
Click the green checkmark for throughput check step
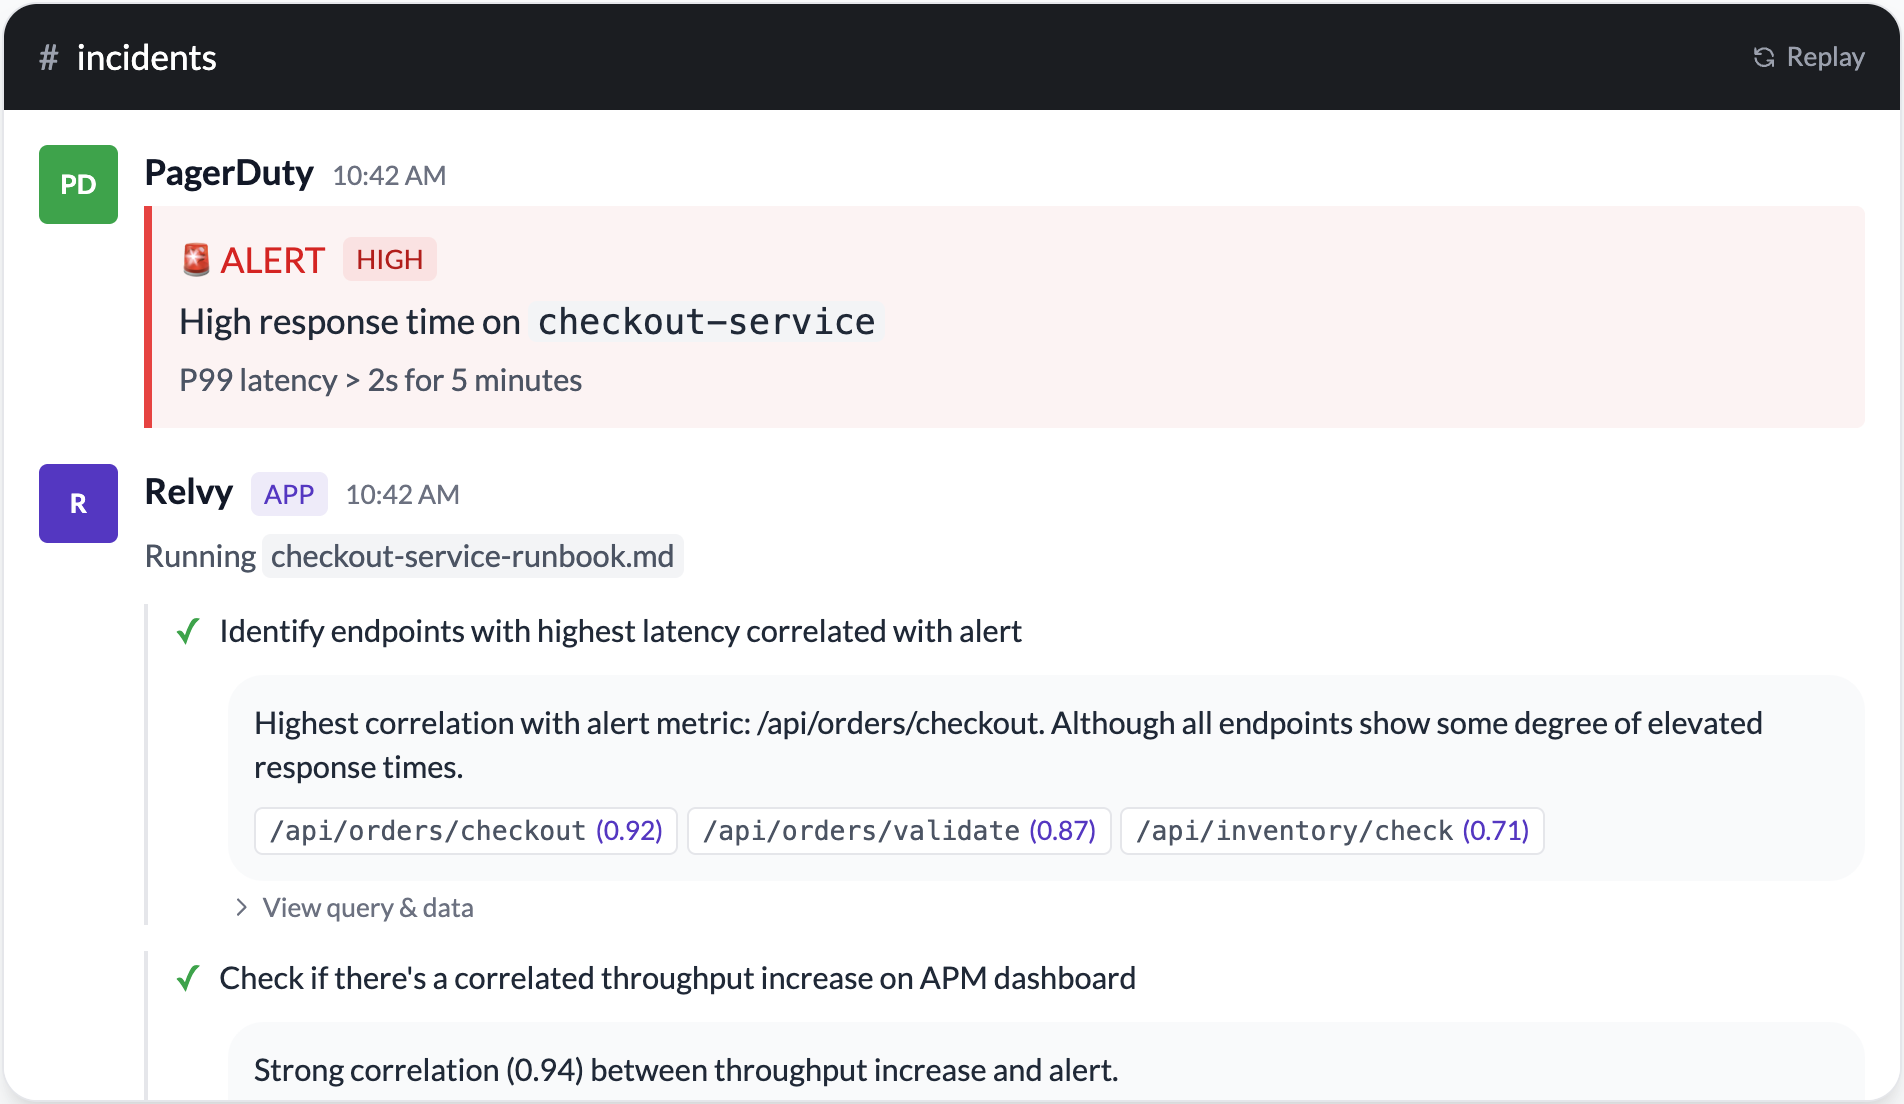point(188,978)
